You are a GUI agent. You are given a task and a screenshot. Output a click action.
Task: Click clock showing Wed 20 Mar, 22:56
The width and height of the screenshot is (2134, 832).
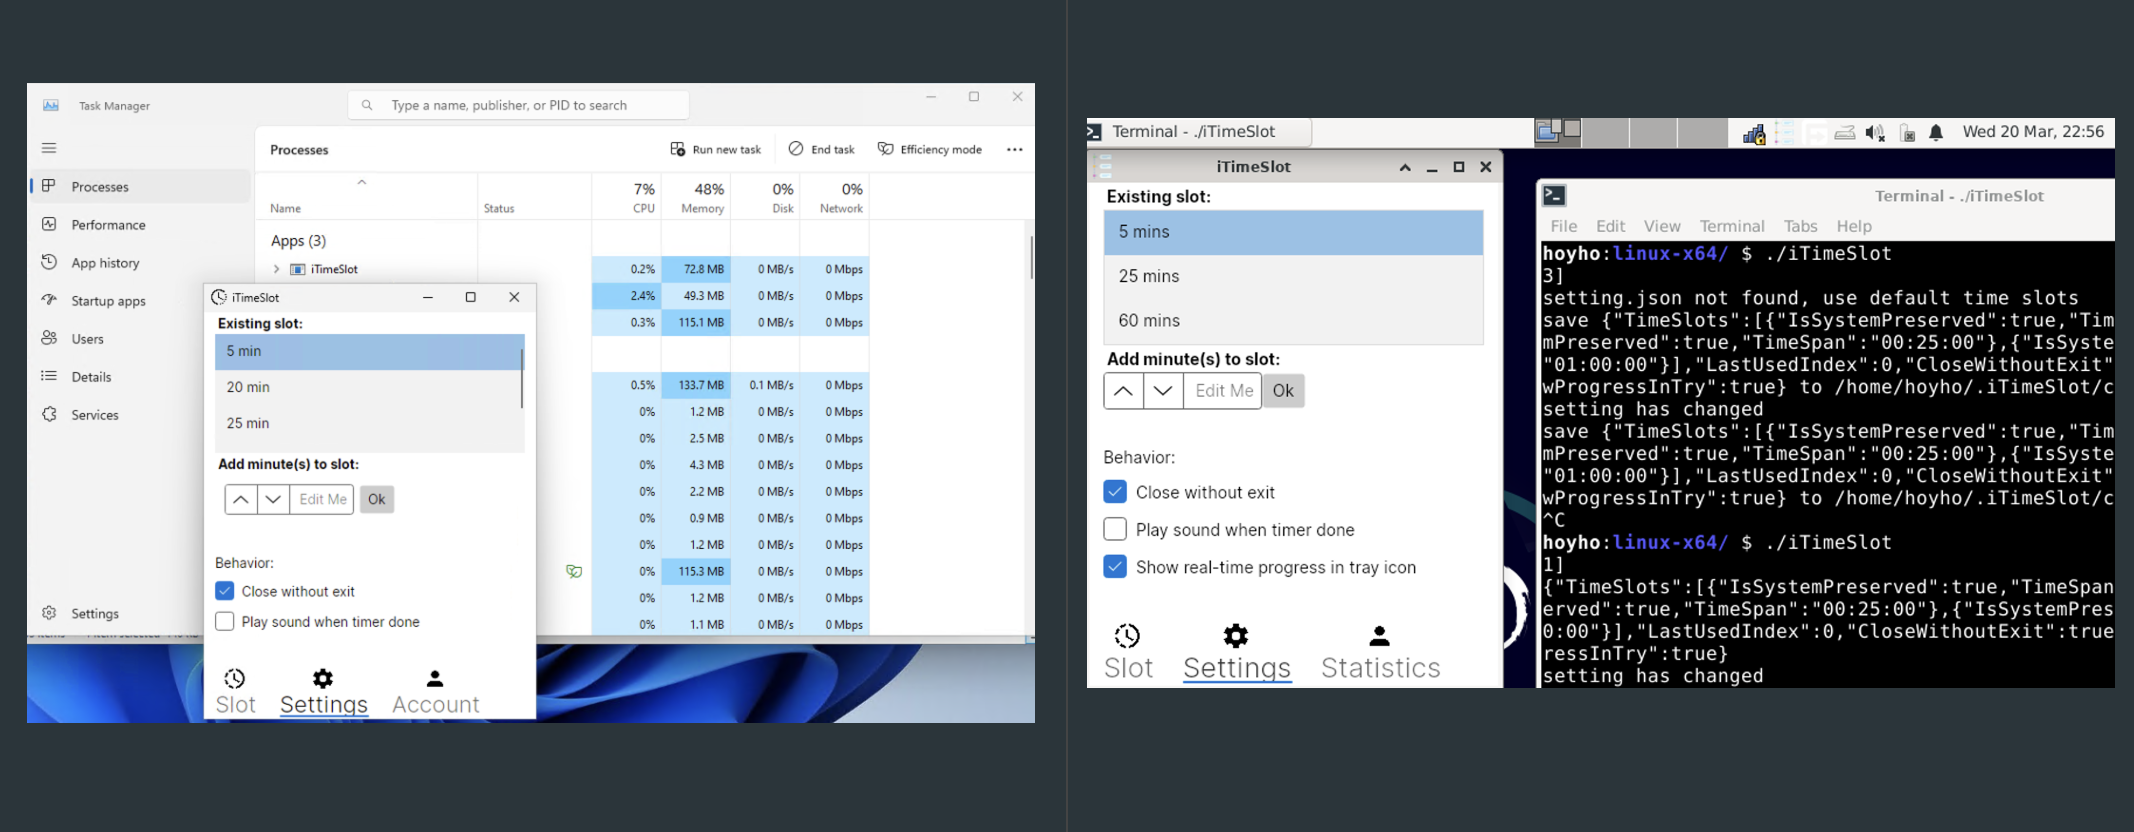point(2033,132)
